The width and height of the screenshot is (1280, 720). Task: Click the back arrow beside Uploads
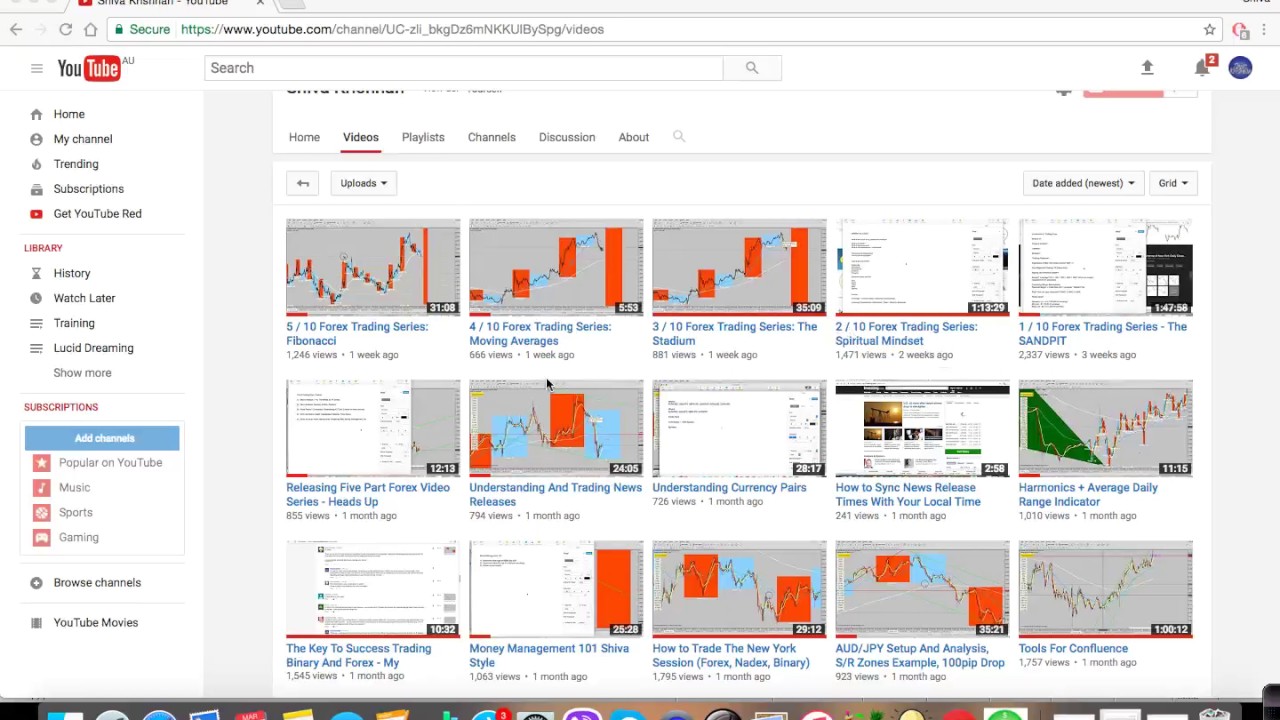click(303, 183)
